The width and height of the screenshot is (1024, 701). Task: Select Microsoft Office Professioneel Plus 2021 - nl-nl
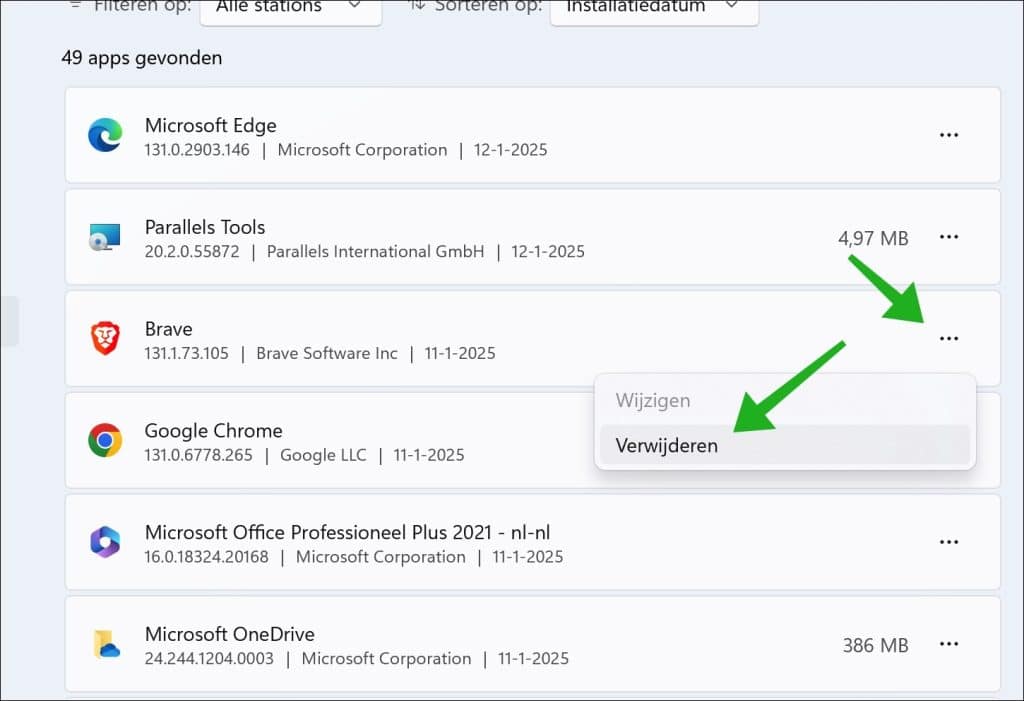point(347,532)
